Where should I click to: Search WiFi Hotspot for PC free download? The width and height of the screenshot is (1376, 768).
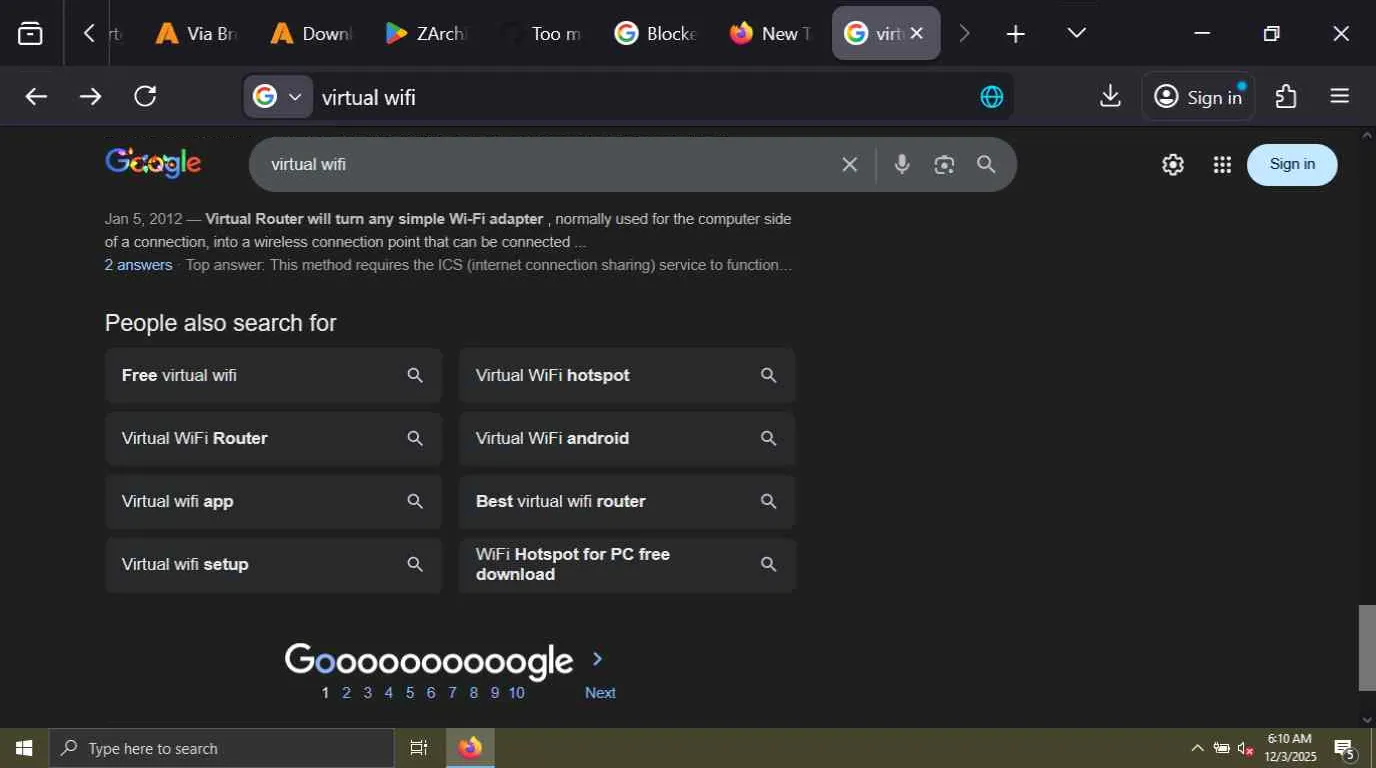click(x=627, y=564)
